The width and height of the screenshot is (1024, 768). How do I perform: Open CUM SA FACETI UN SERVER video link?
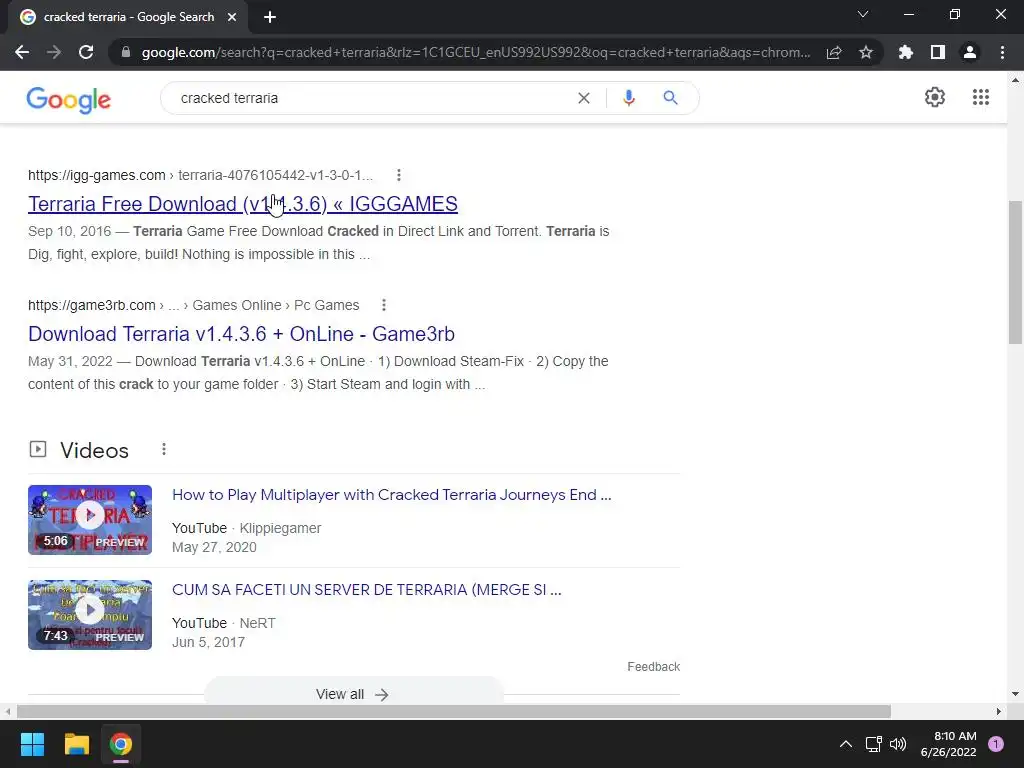pos(367,590)
